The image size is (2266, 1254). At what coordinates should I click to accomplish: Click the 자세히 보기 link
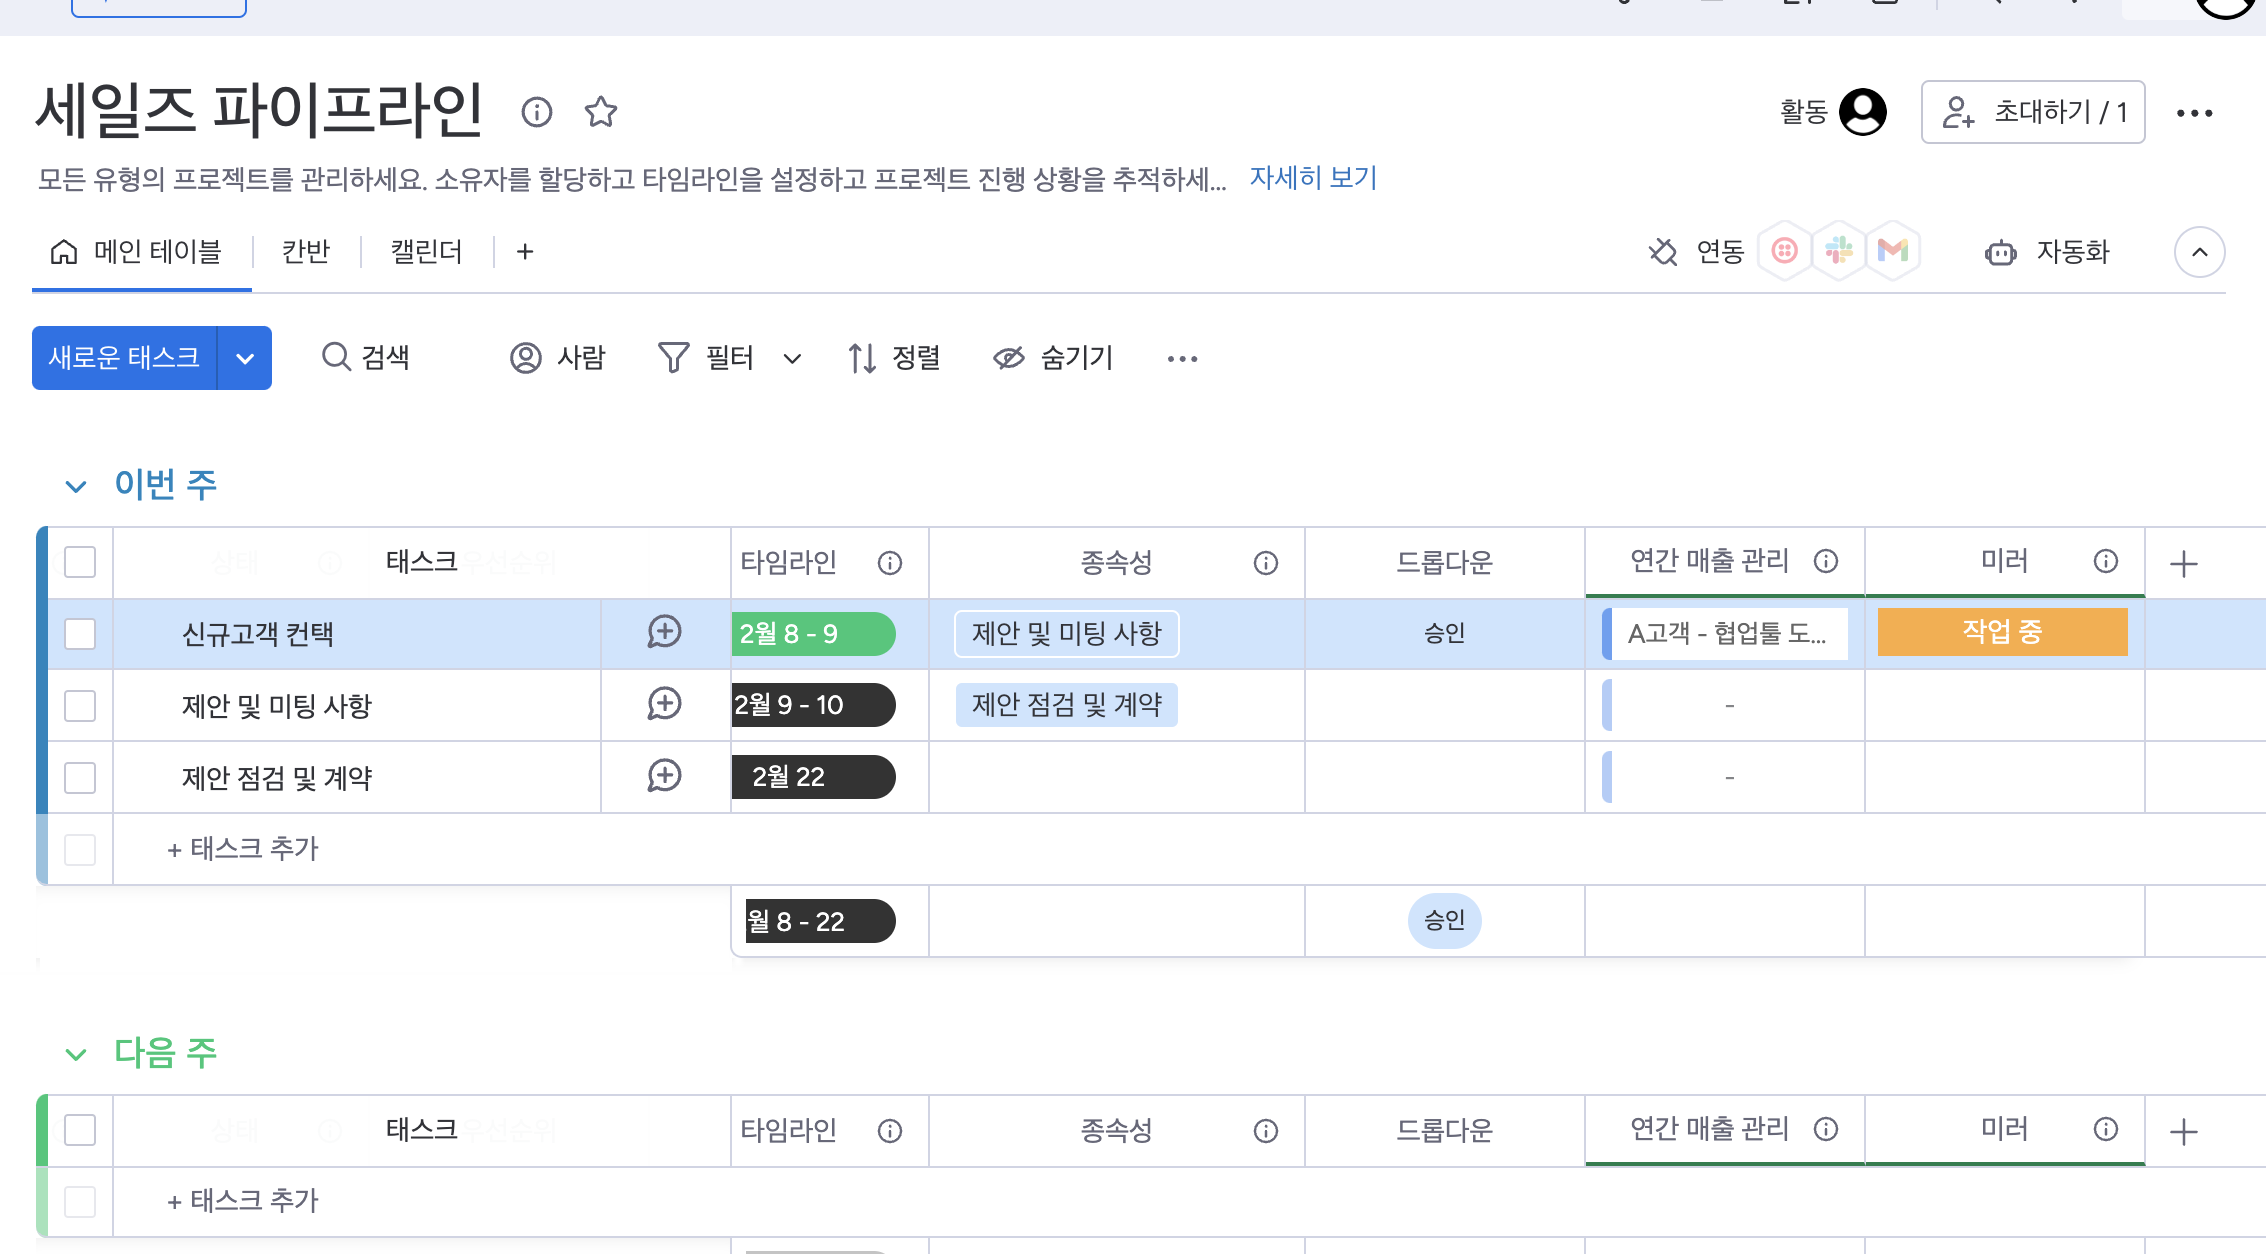pos(1313,178)
